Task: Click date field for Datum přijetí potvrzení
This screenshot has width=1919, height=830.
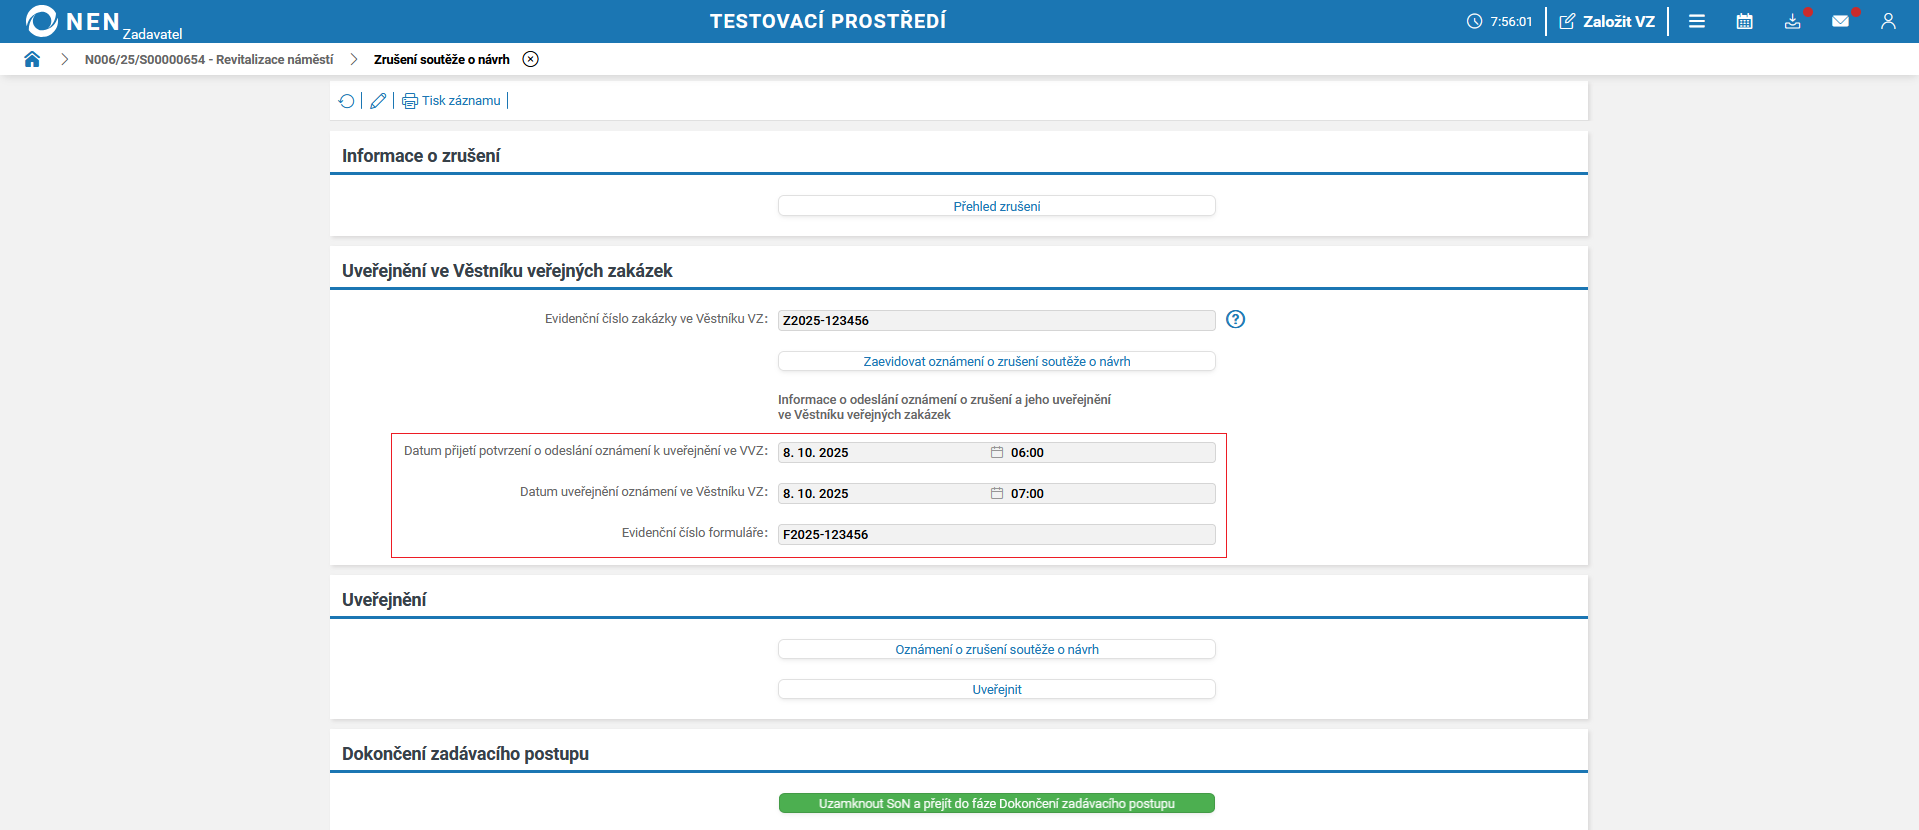Action: coord(883,452)
